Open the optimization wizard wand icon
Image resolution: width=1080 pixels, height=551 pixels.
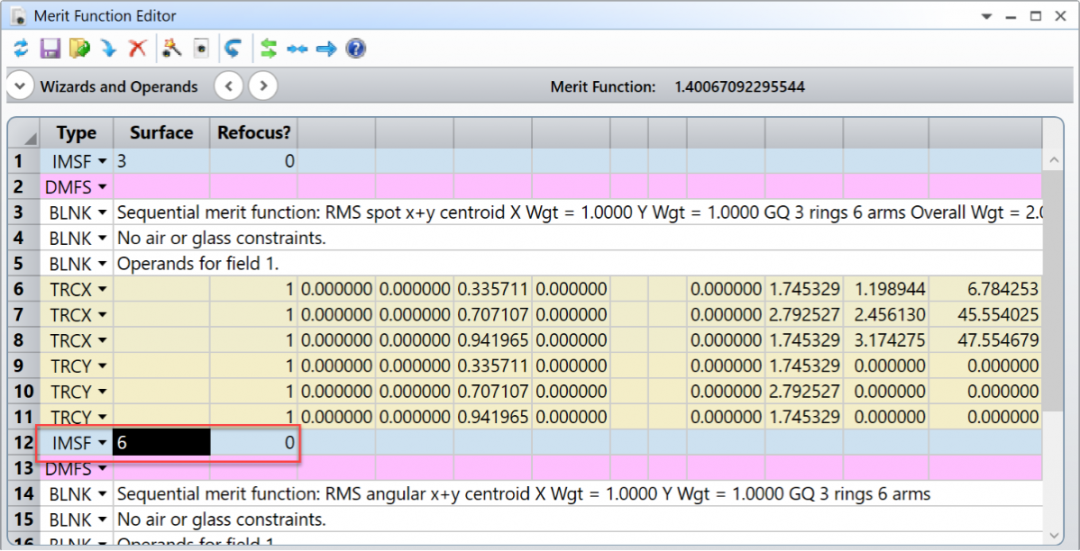(171, 48)
